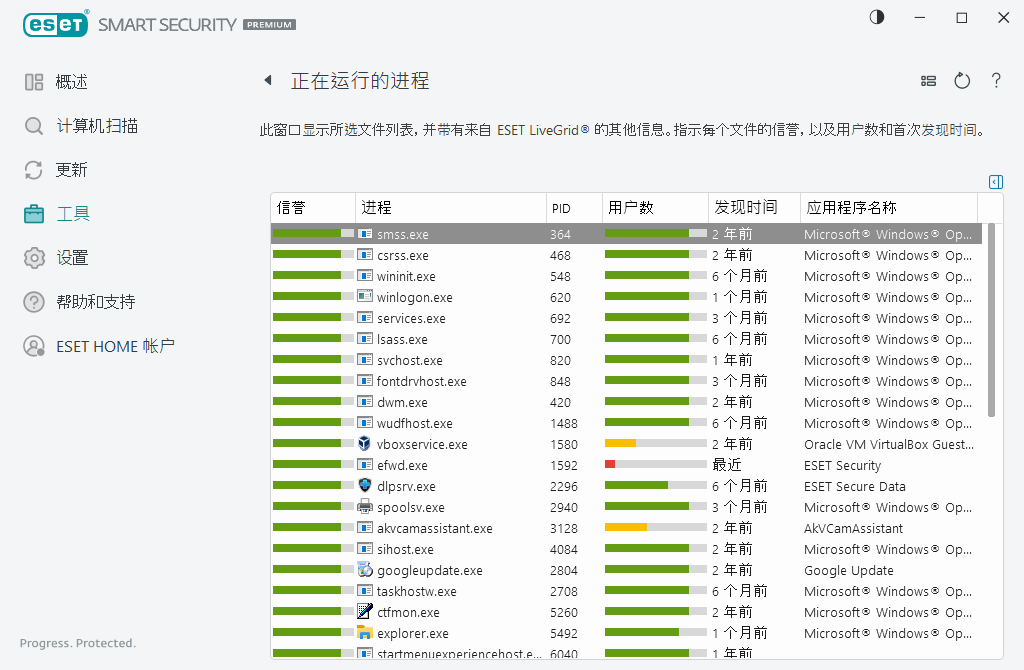Select the smss.exe process row
This screenshot has width=1024, height=670.
click(x=450, y=233)
